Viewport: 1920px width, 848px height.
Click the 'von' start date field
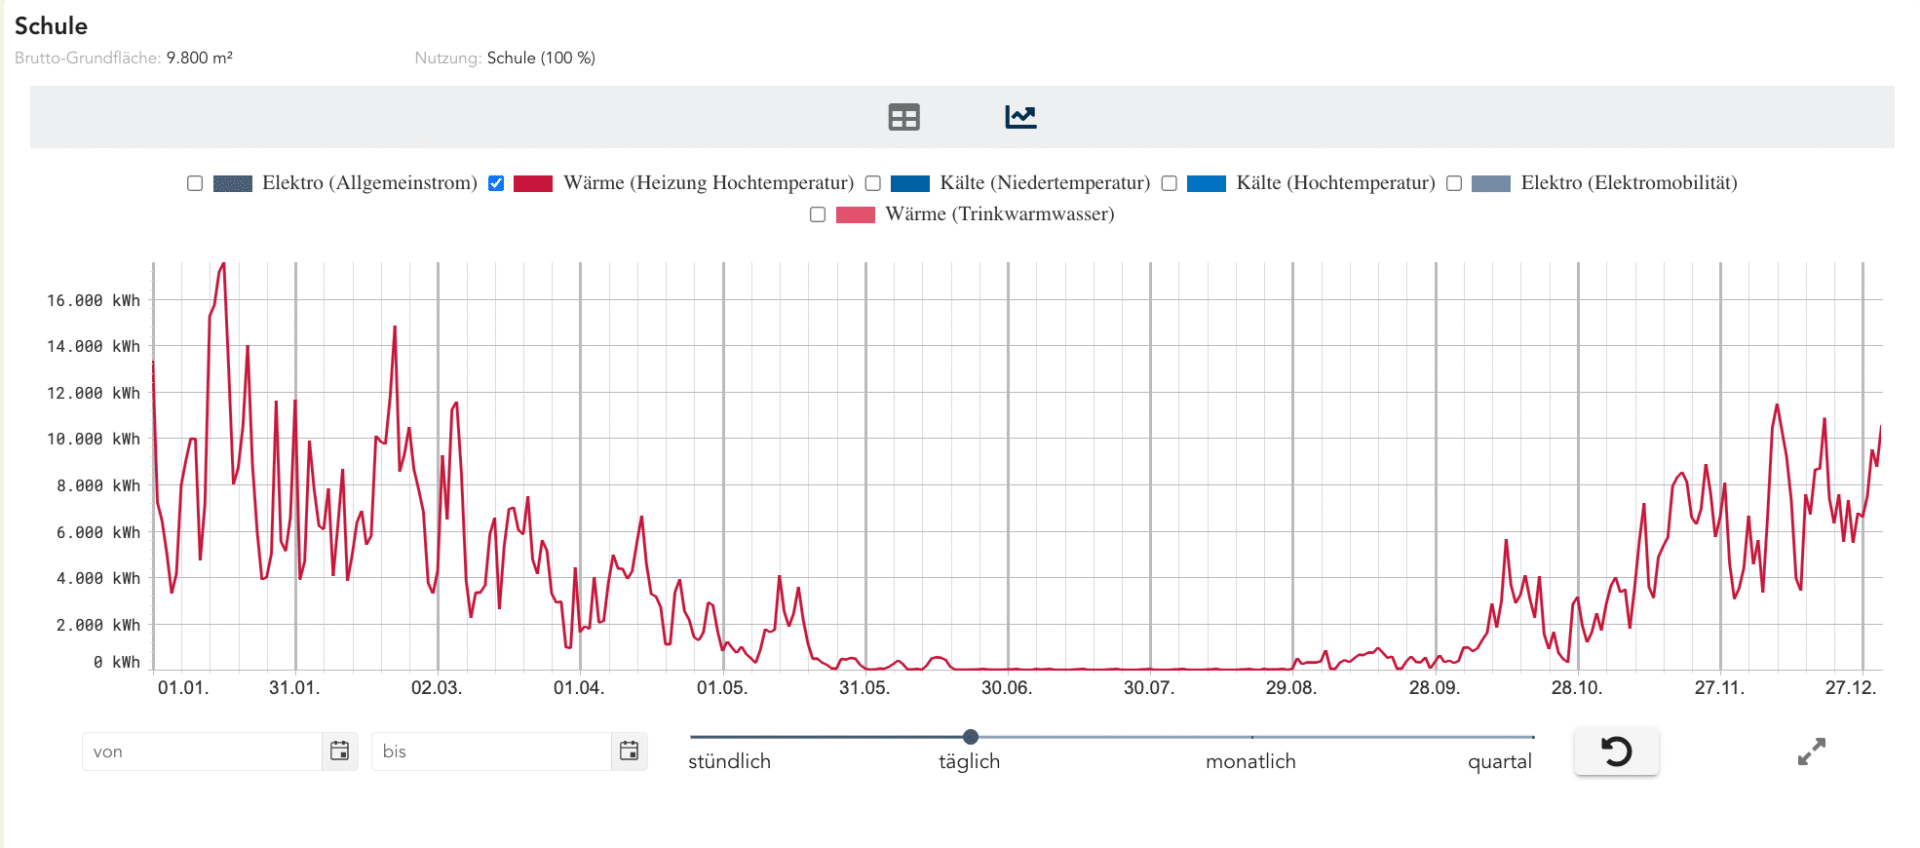(x=202, y=751)
